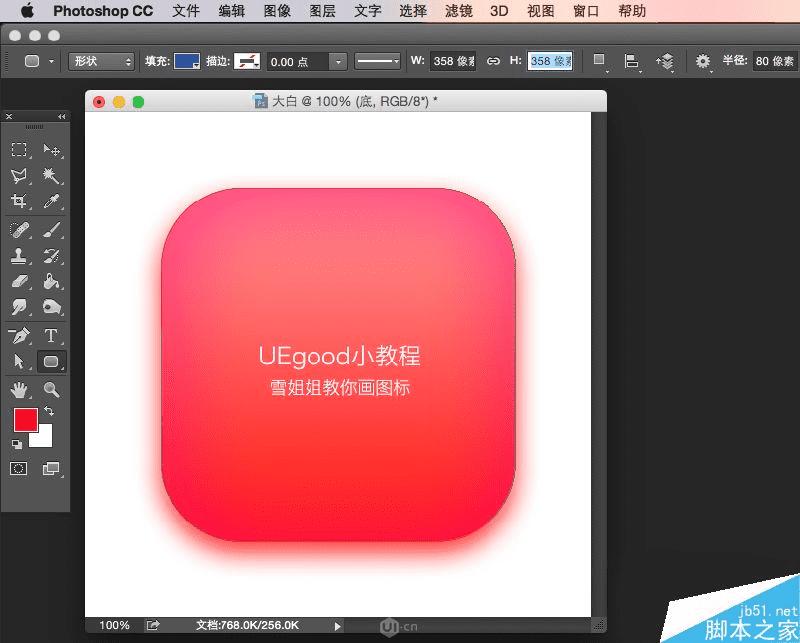This screenshot has height=643, width=800.
Task: Activate the Pen tool
Action: (19, 336)
